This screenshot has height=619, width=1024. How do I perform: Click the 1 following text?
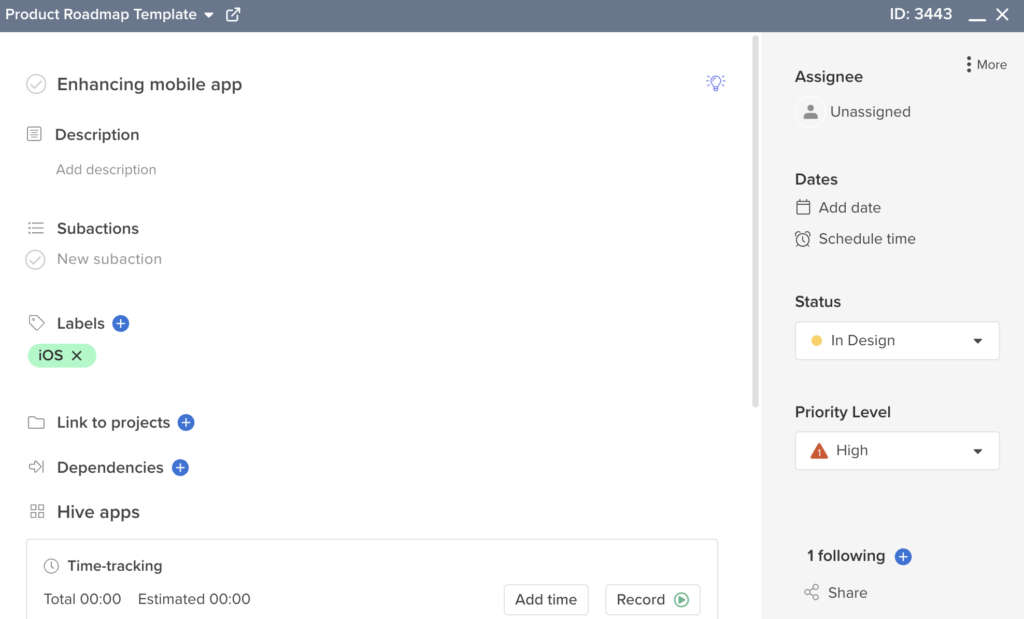click(846, 556)
